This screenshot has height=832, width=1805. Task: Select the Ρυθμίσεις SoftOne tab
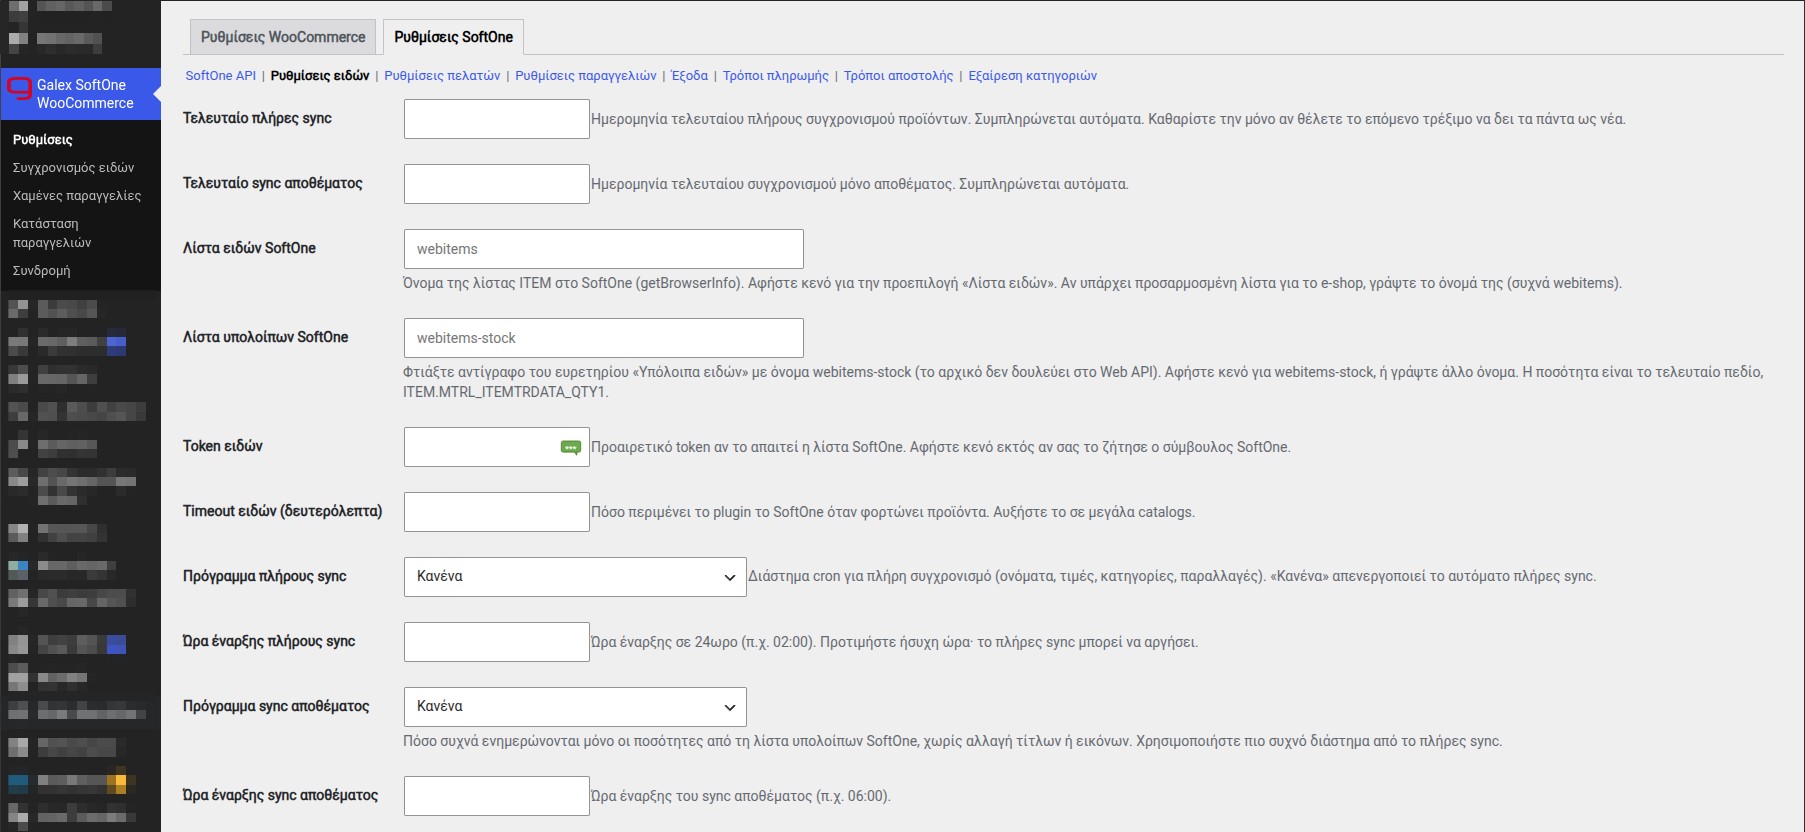(x=453, y=37)
